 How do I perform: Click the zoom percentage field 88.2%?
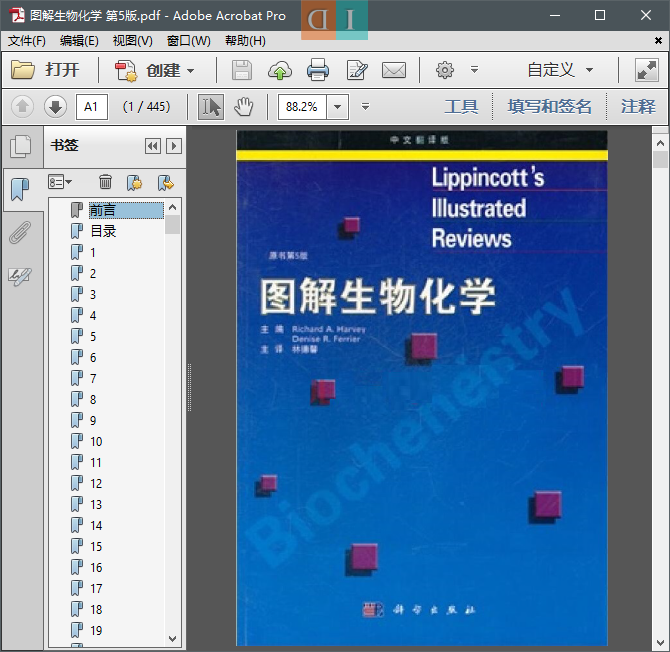pyautogui.click(x=302, y=107)
